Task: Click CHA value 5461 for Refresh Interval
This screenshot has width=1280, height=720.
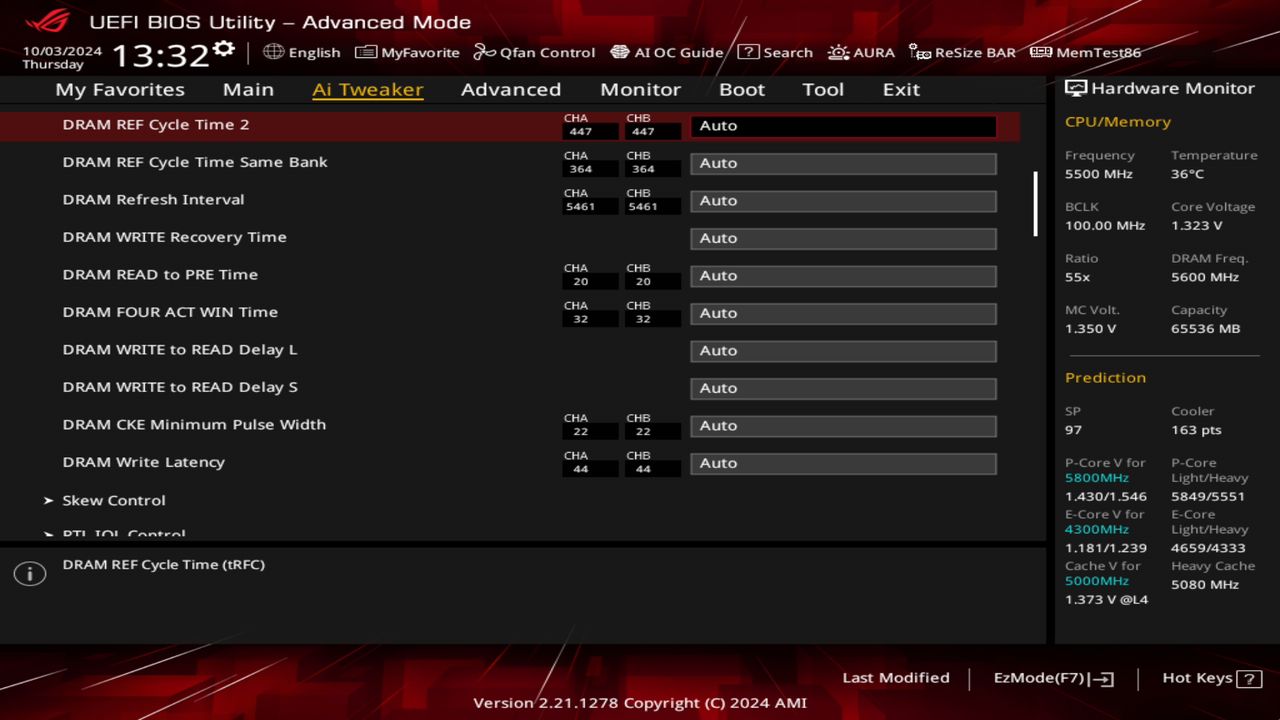Action: click(590, 206)
